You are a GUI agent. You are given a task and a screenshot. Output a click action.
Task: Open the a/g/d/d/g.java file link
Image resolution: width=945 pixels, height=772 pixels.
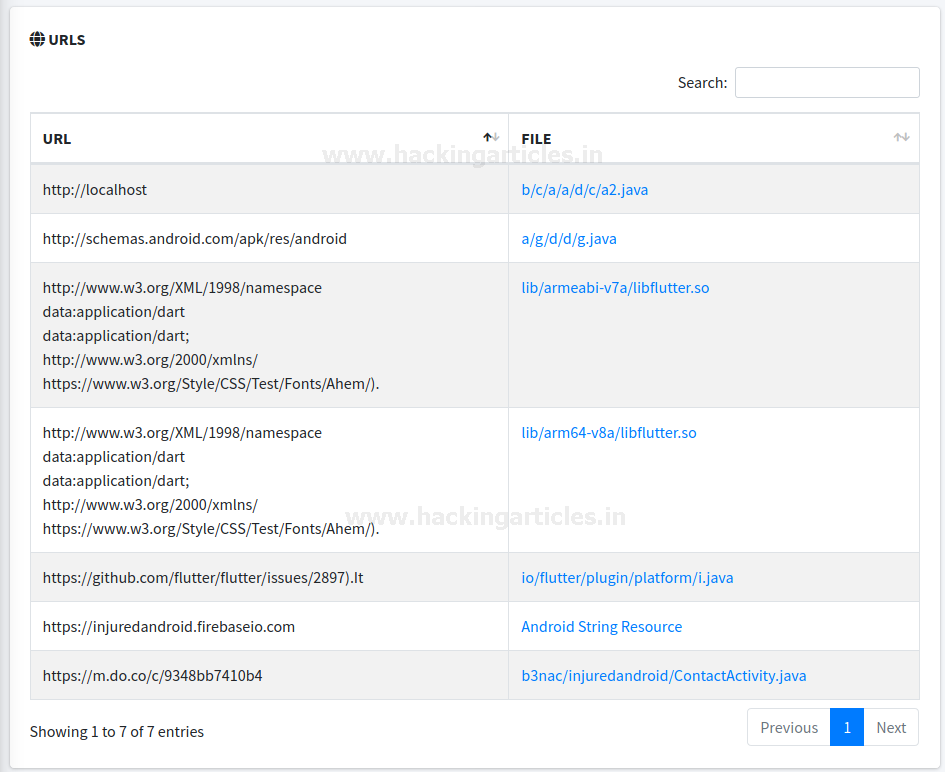click(x=568, y=239)
